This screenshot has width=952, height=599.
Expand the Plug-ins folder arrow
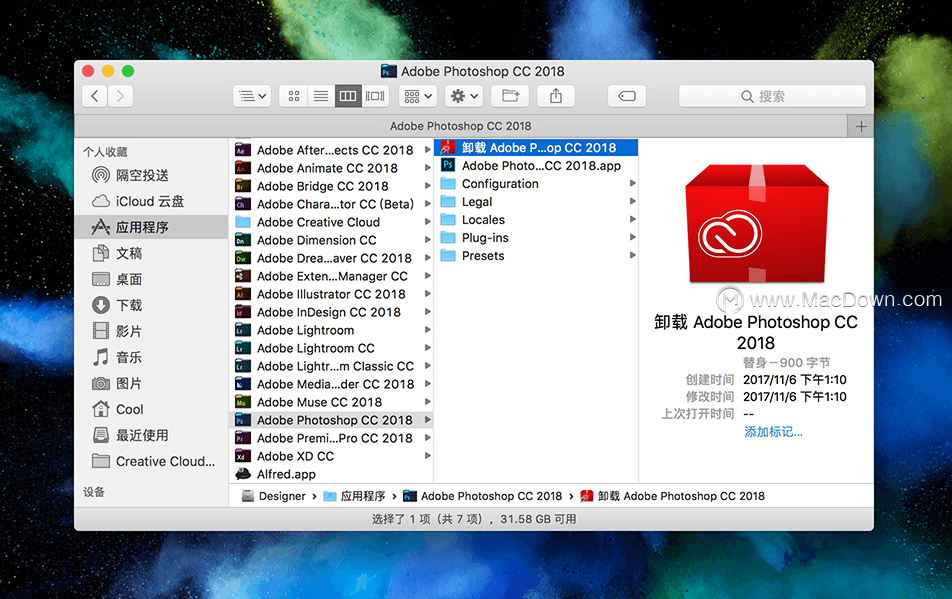pyautogui.click(x=633, y=237)
